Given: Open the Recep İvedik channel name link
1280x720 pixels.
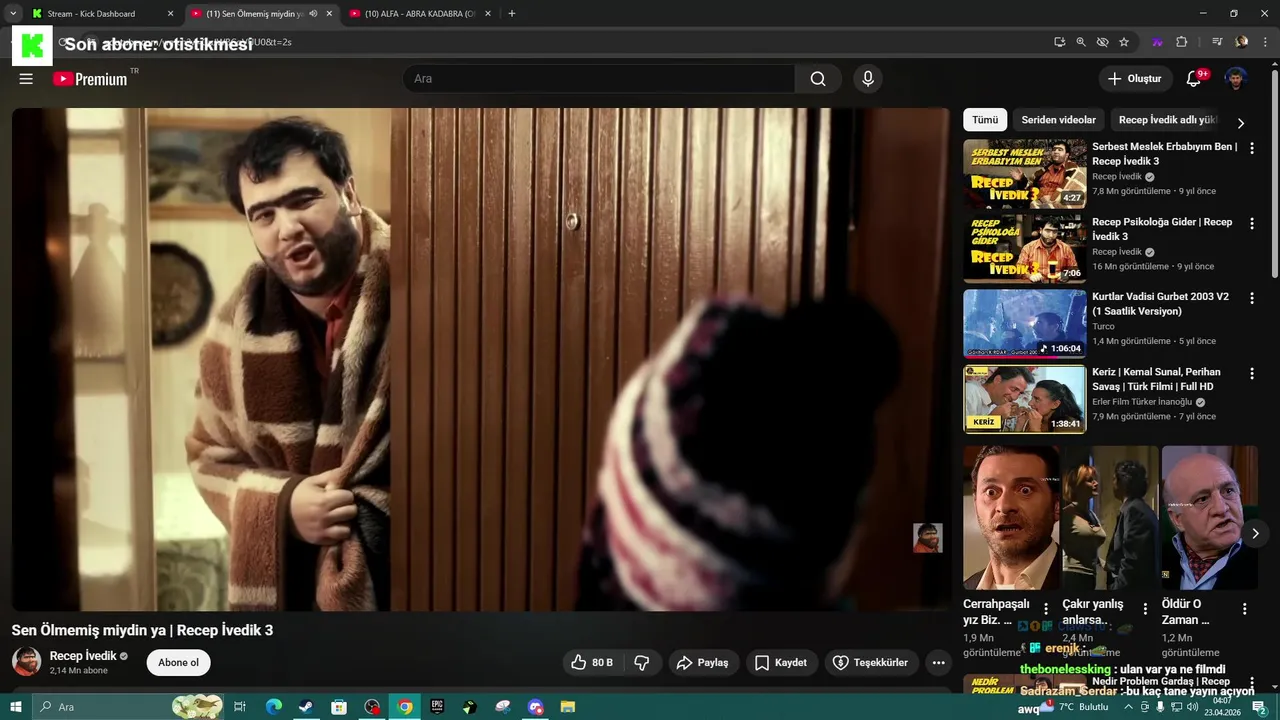Looking at the screenshot, I should (83, 656).
